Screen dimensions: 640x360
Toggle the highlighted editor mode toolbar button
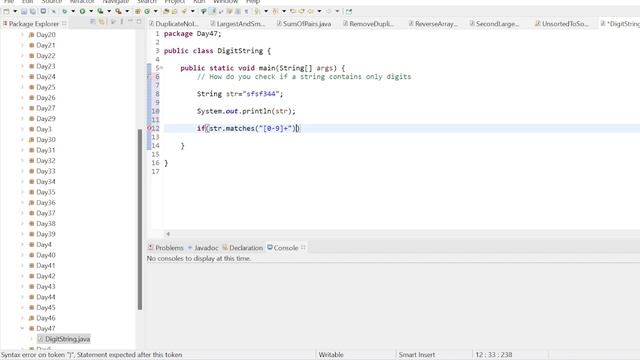tap(213, 11)
